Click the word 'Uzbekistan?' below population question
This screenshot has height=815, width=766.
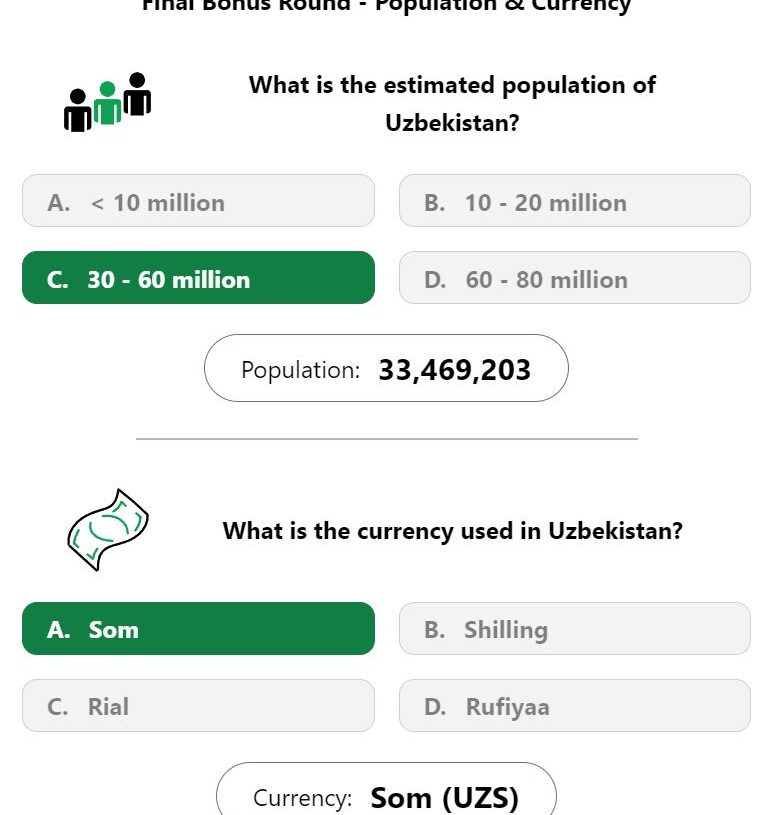pos(452,124)
